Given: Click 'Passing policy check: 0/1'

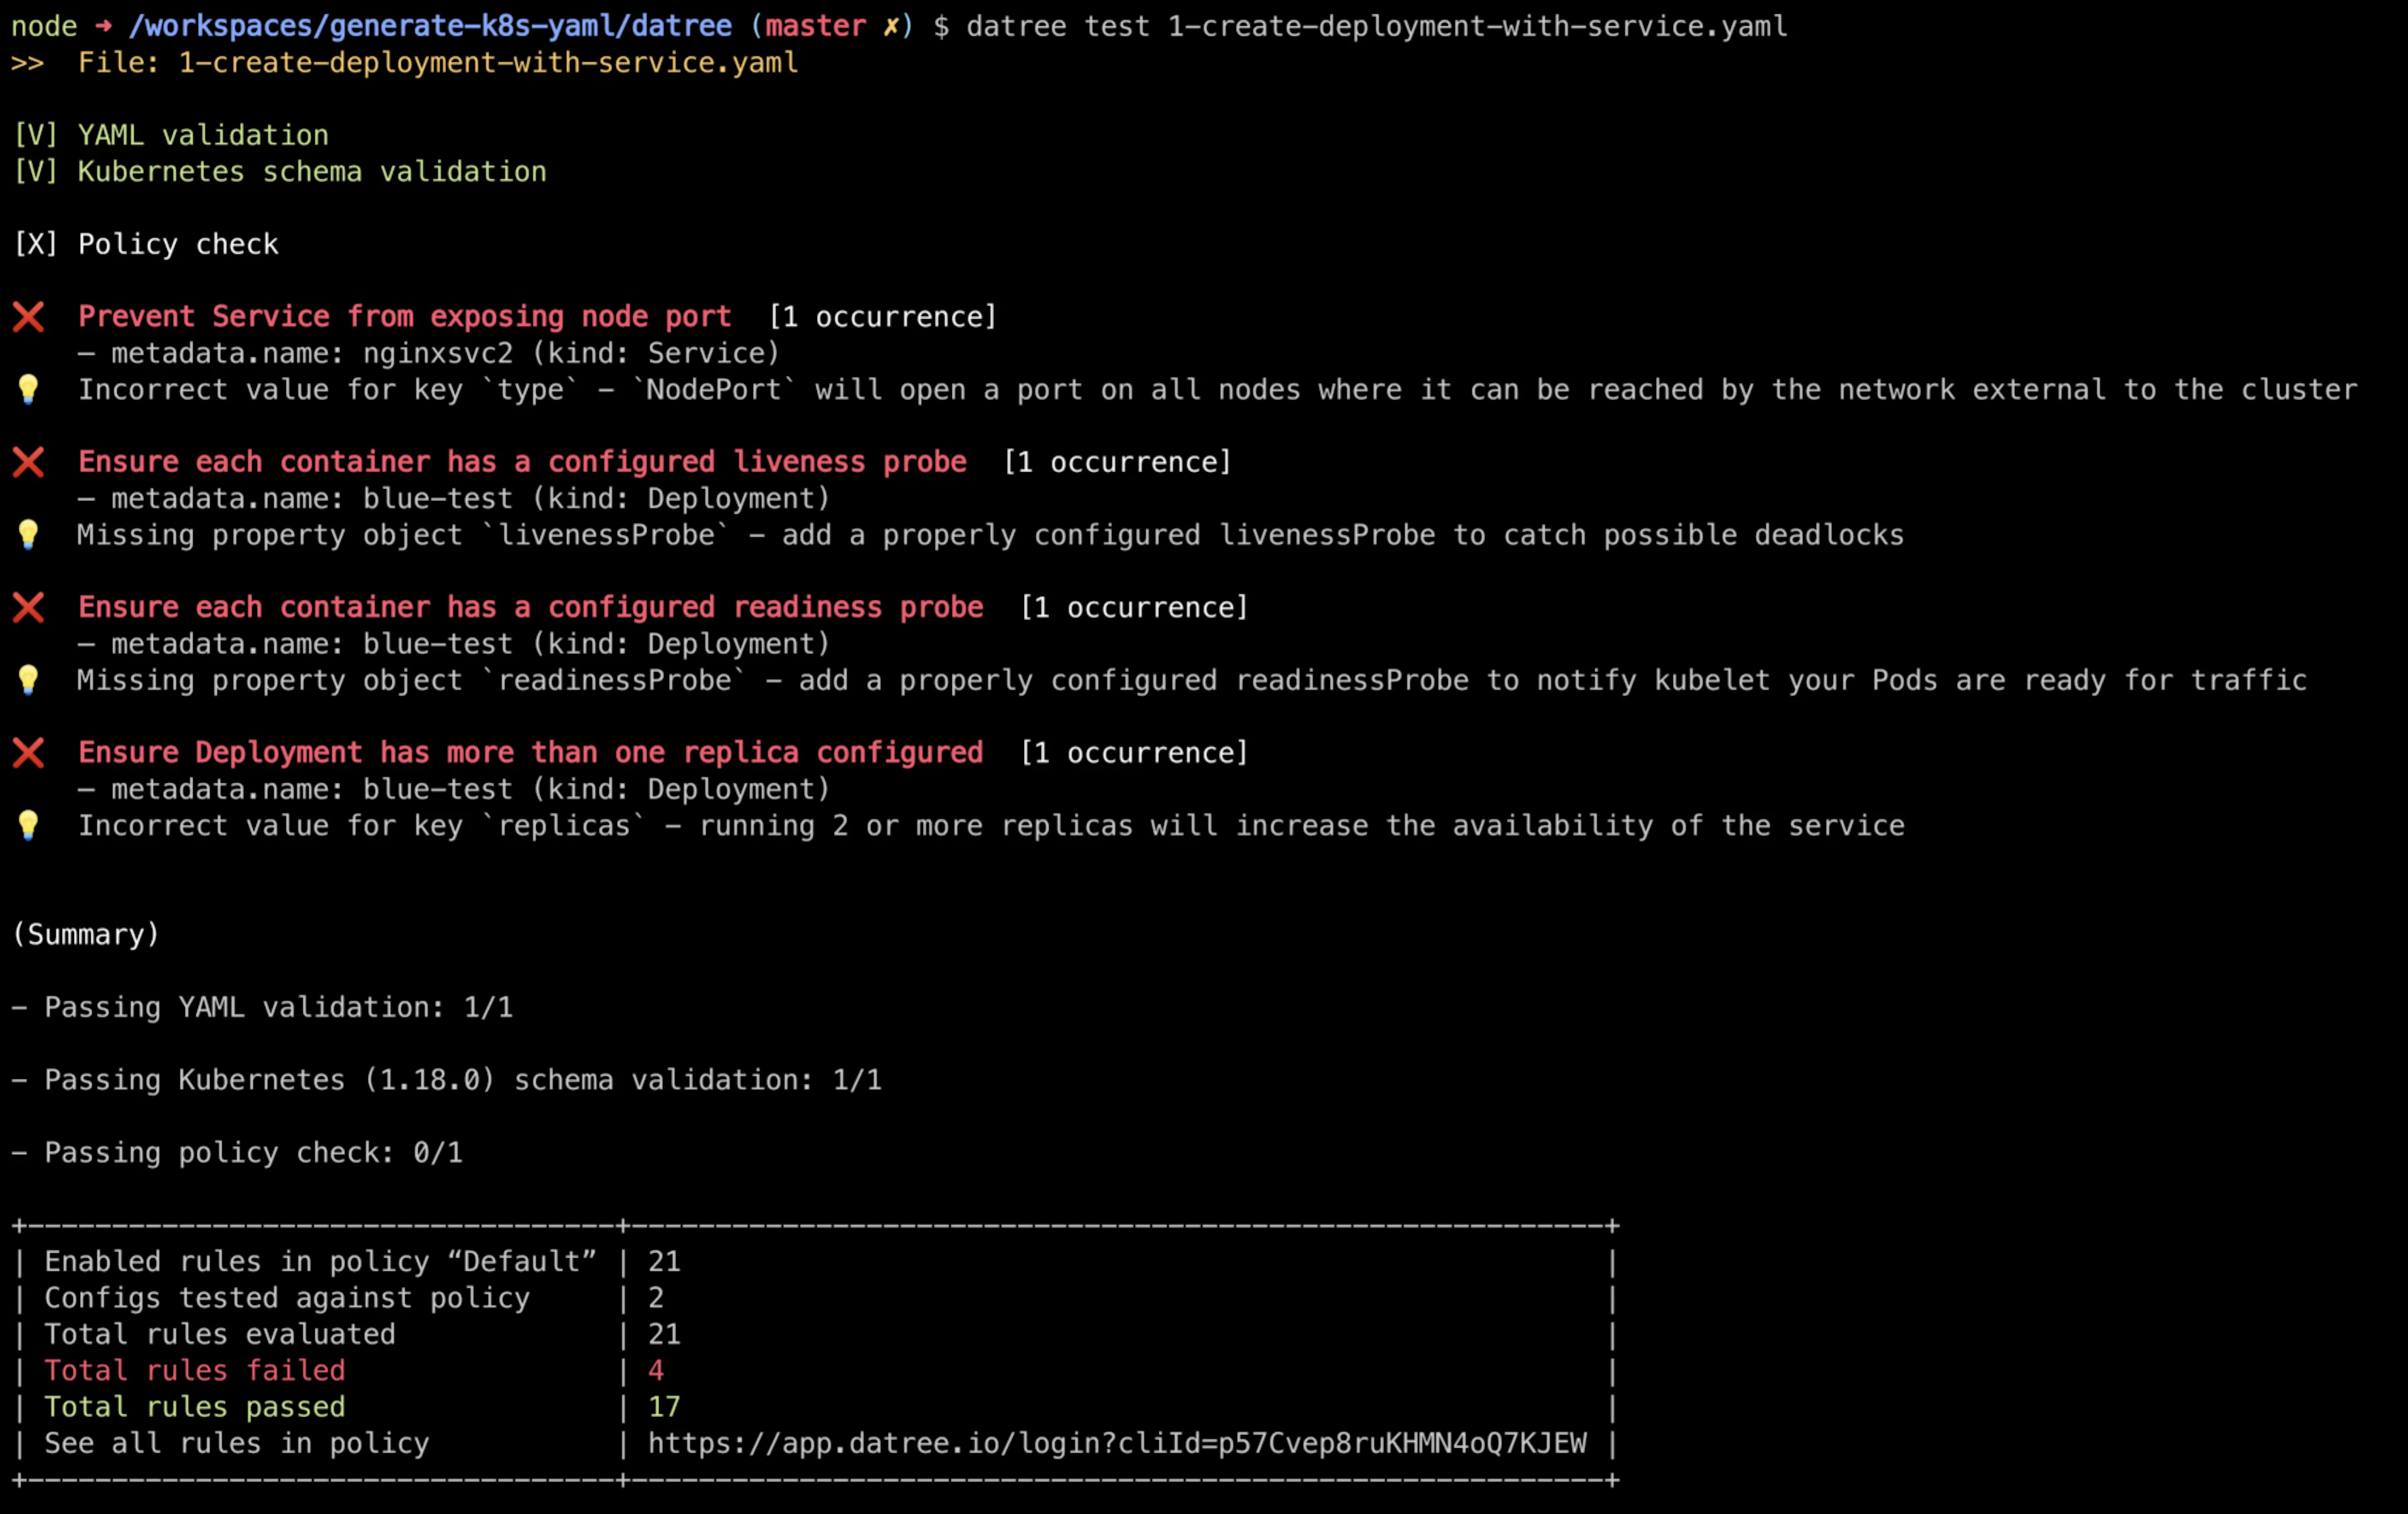Looking at the screenshot, I should point(254,1152).
